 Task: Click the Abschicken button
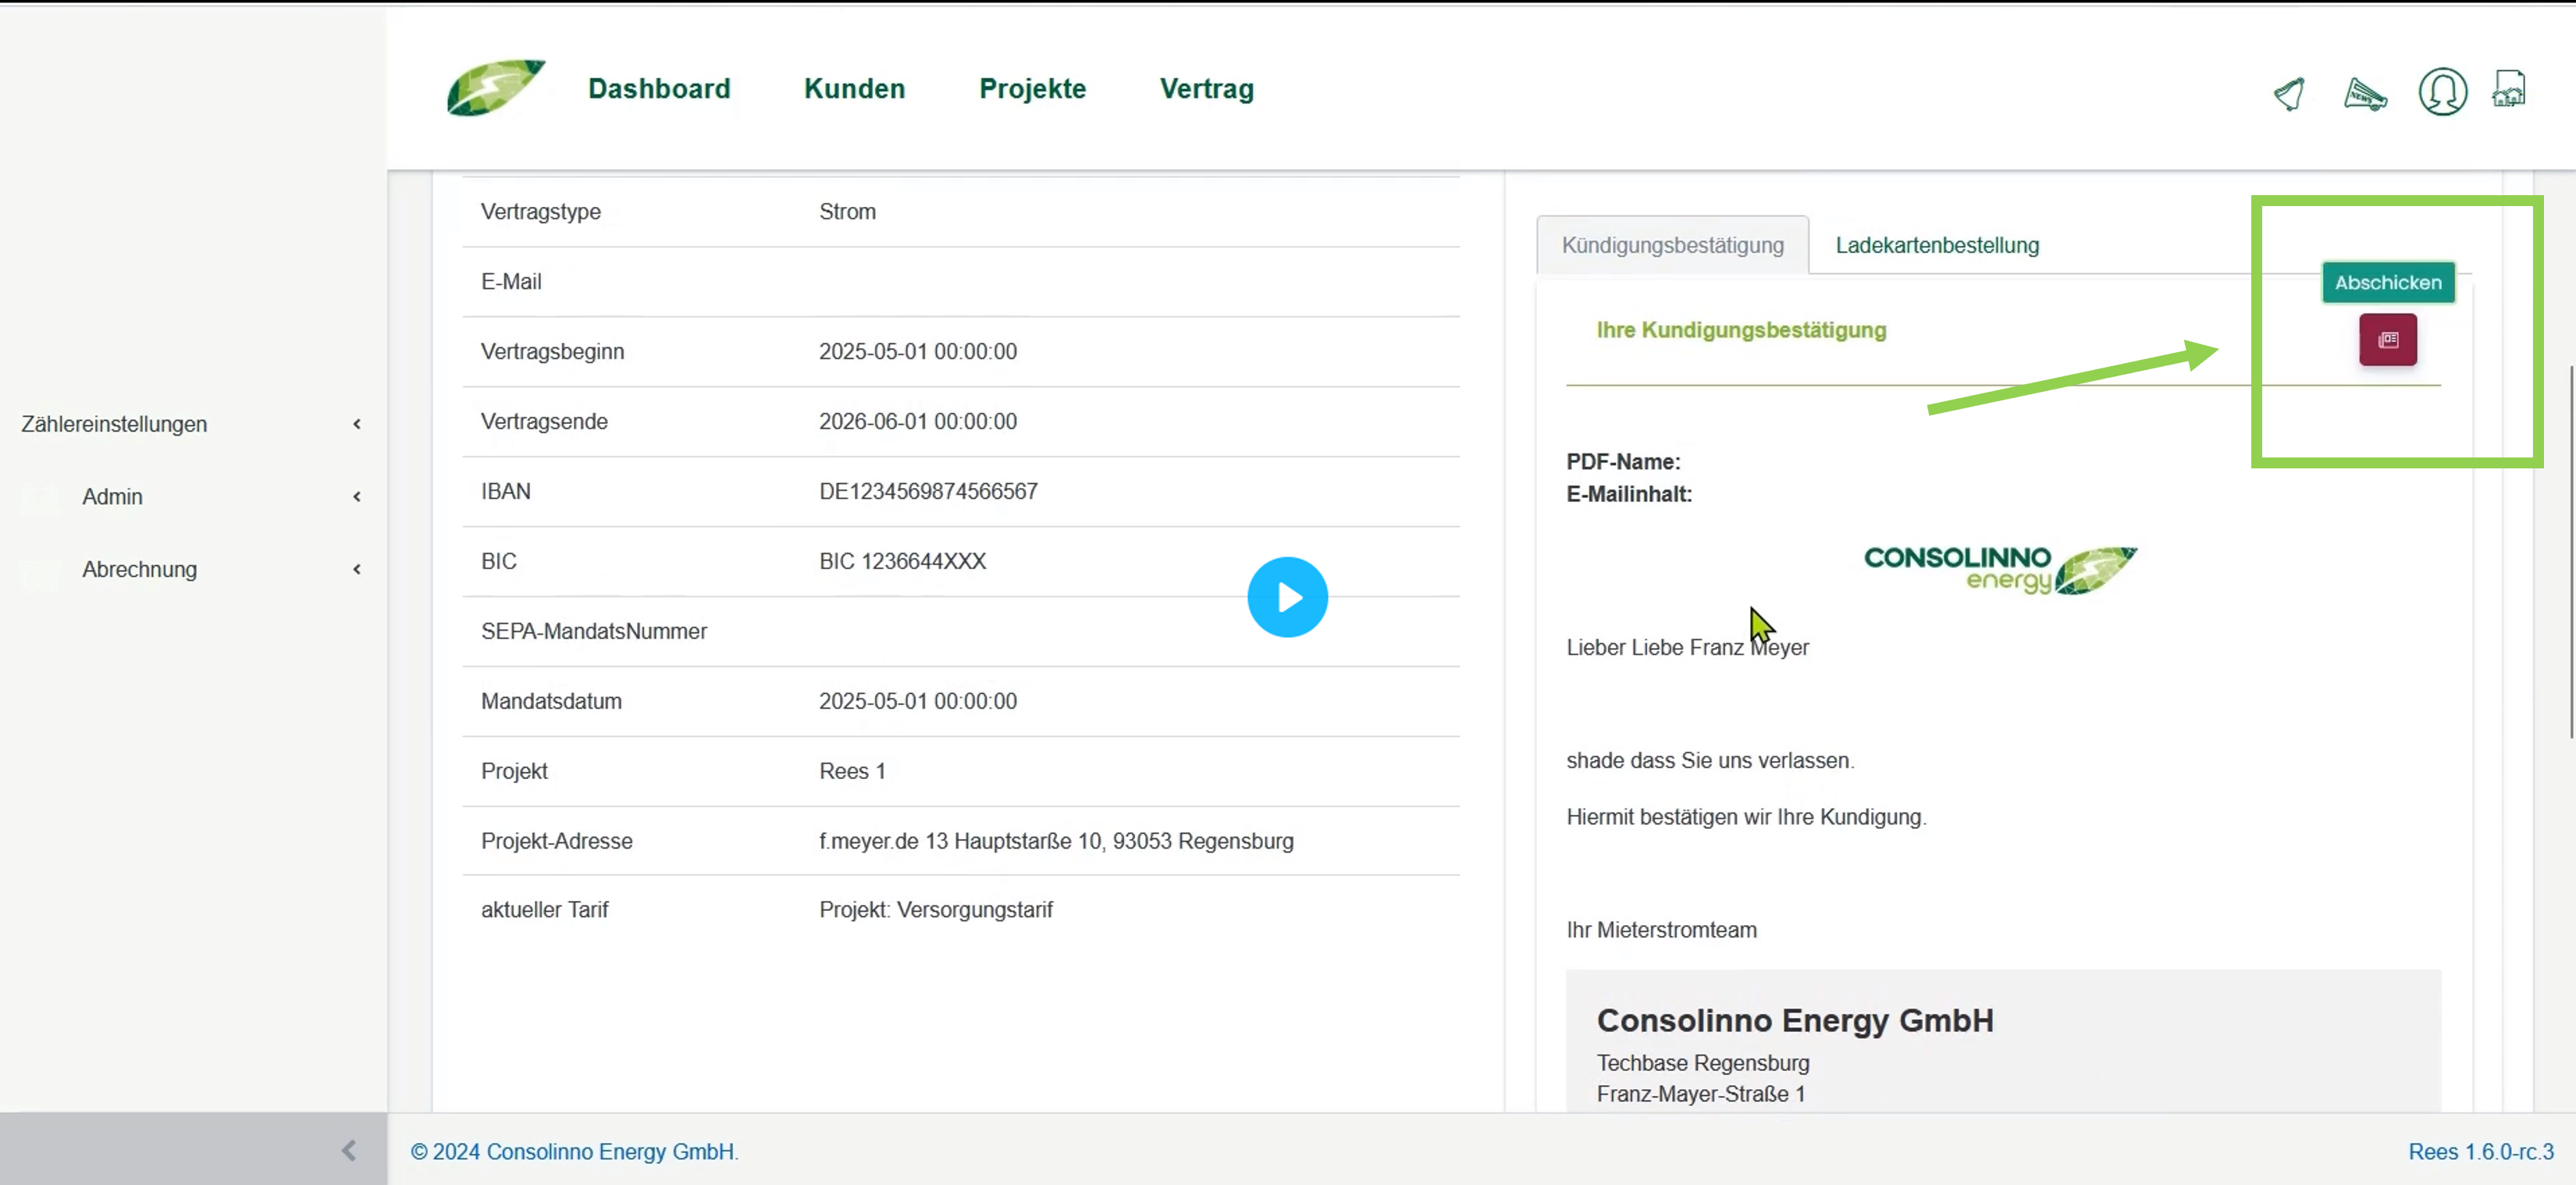click(2387, 283)
